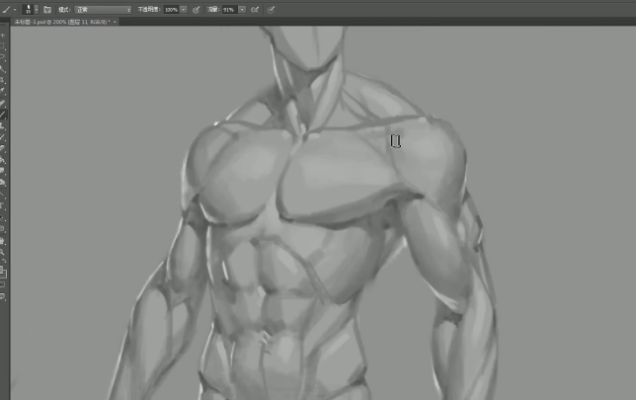The width and height of the screenshot is (636, 400).
Task: Open the brush preset picker
Action: pos(31,9)
